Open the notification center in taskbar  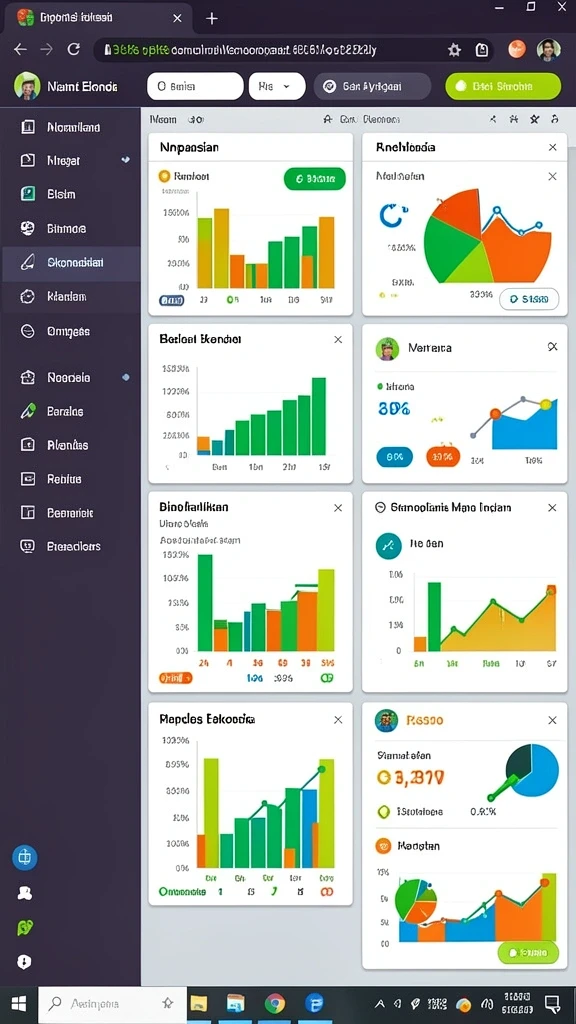tap(553, 1004)
